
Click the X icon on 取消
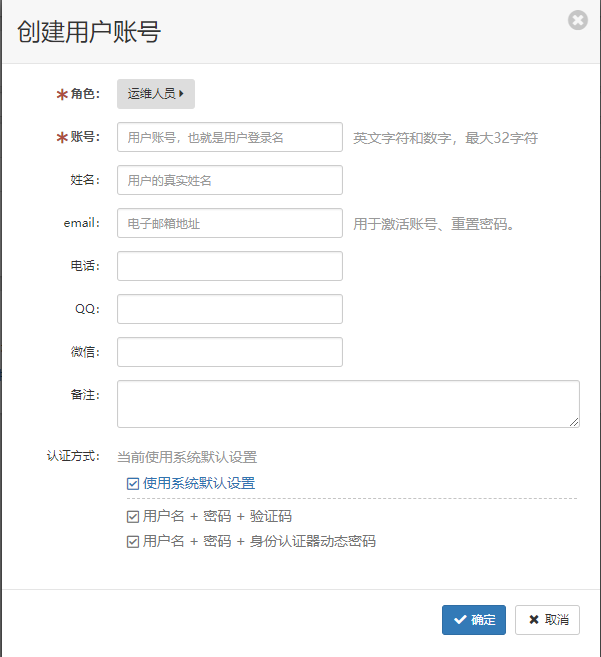click(x=534, y=620)
